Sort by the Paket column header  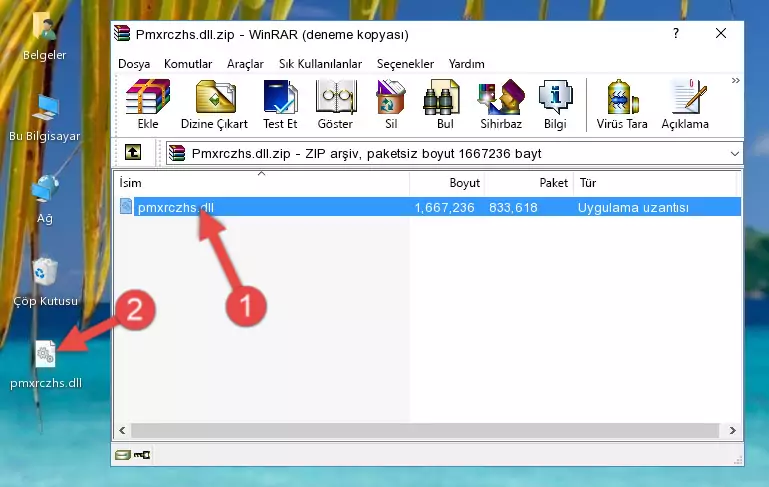[x=529, y=182]
